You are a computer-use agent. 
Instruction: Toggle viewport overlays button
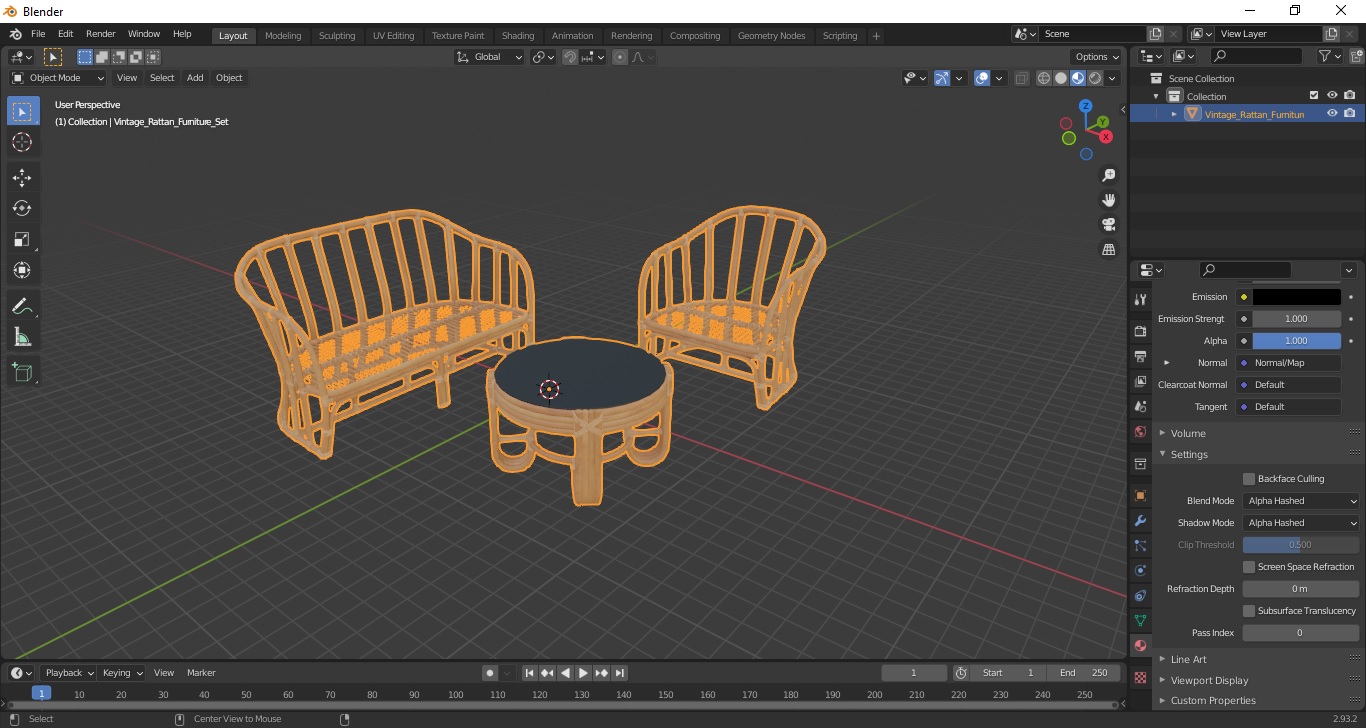tap(982, 78)
